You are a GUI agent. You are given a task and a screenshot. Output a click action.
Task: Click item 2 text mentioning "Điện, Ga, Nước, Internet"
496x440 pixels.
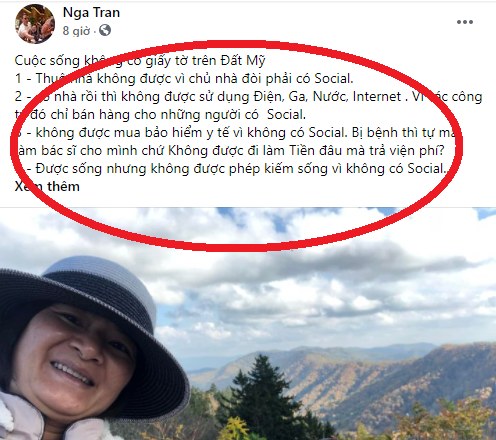click(248, 97)
